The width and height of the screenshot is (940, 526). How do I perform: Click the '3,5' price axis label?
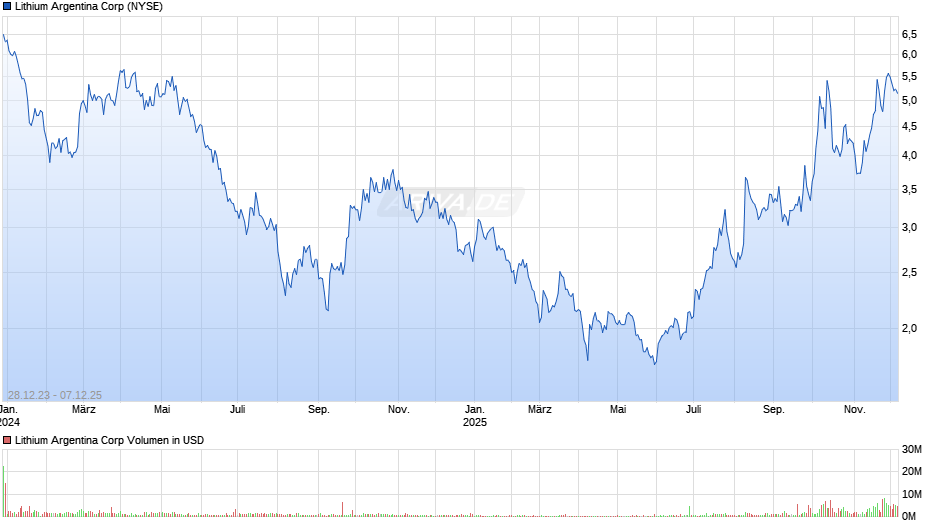(909, 190)
